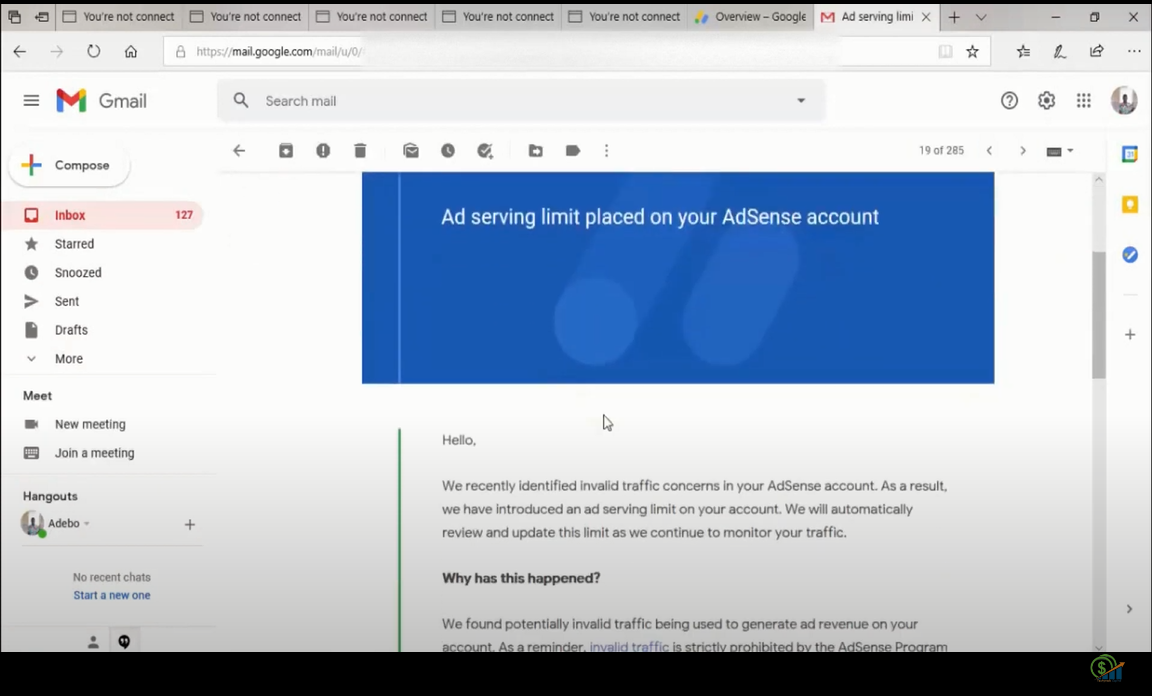Report this email as spam
Screen dimensions: 1152x696
coord(323,151)
